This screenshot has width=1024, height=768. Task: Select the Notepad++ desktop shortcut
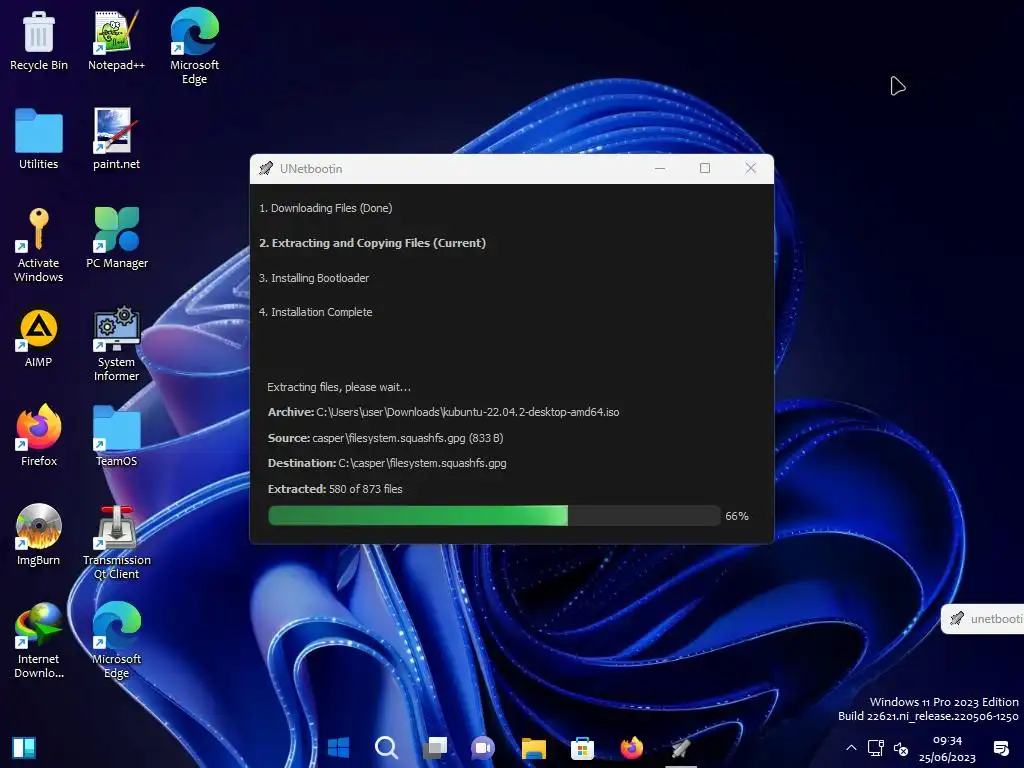click(x=116, y=40)
